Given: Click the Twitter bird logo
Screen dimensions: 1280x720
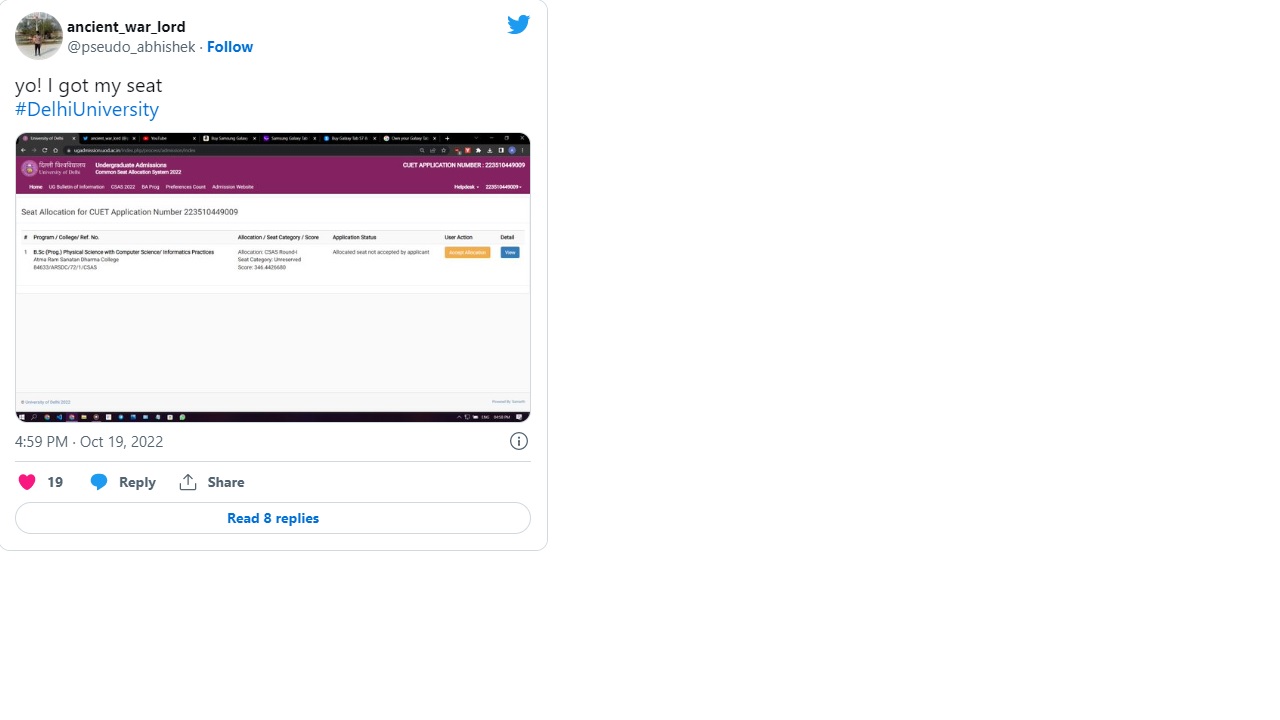Looking at the screenshot, I should (x=518, y=25).
